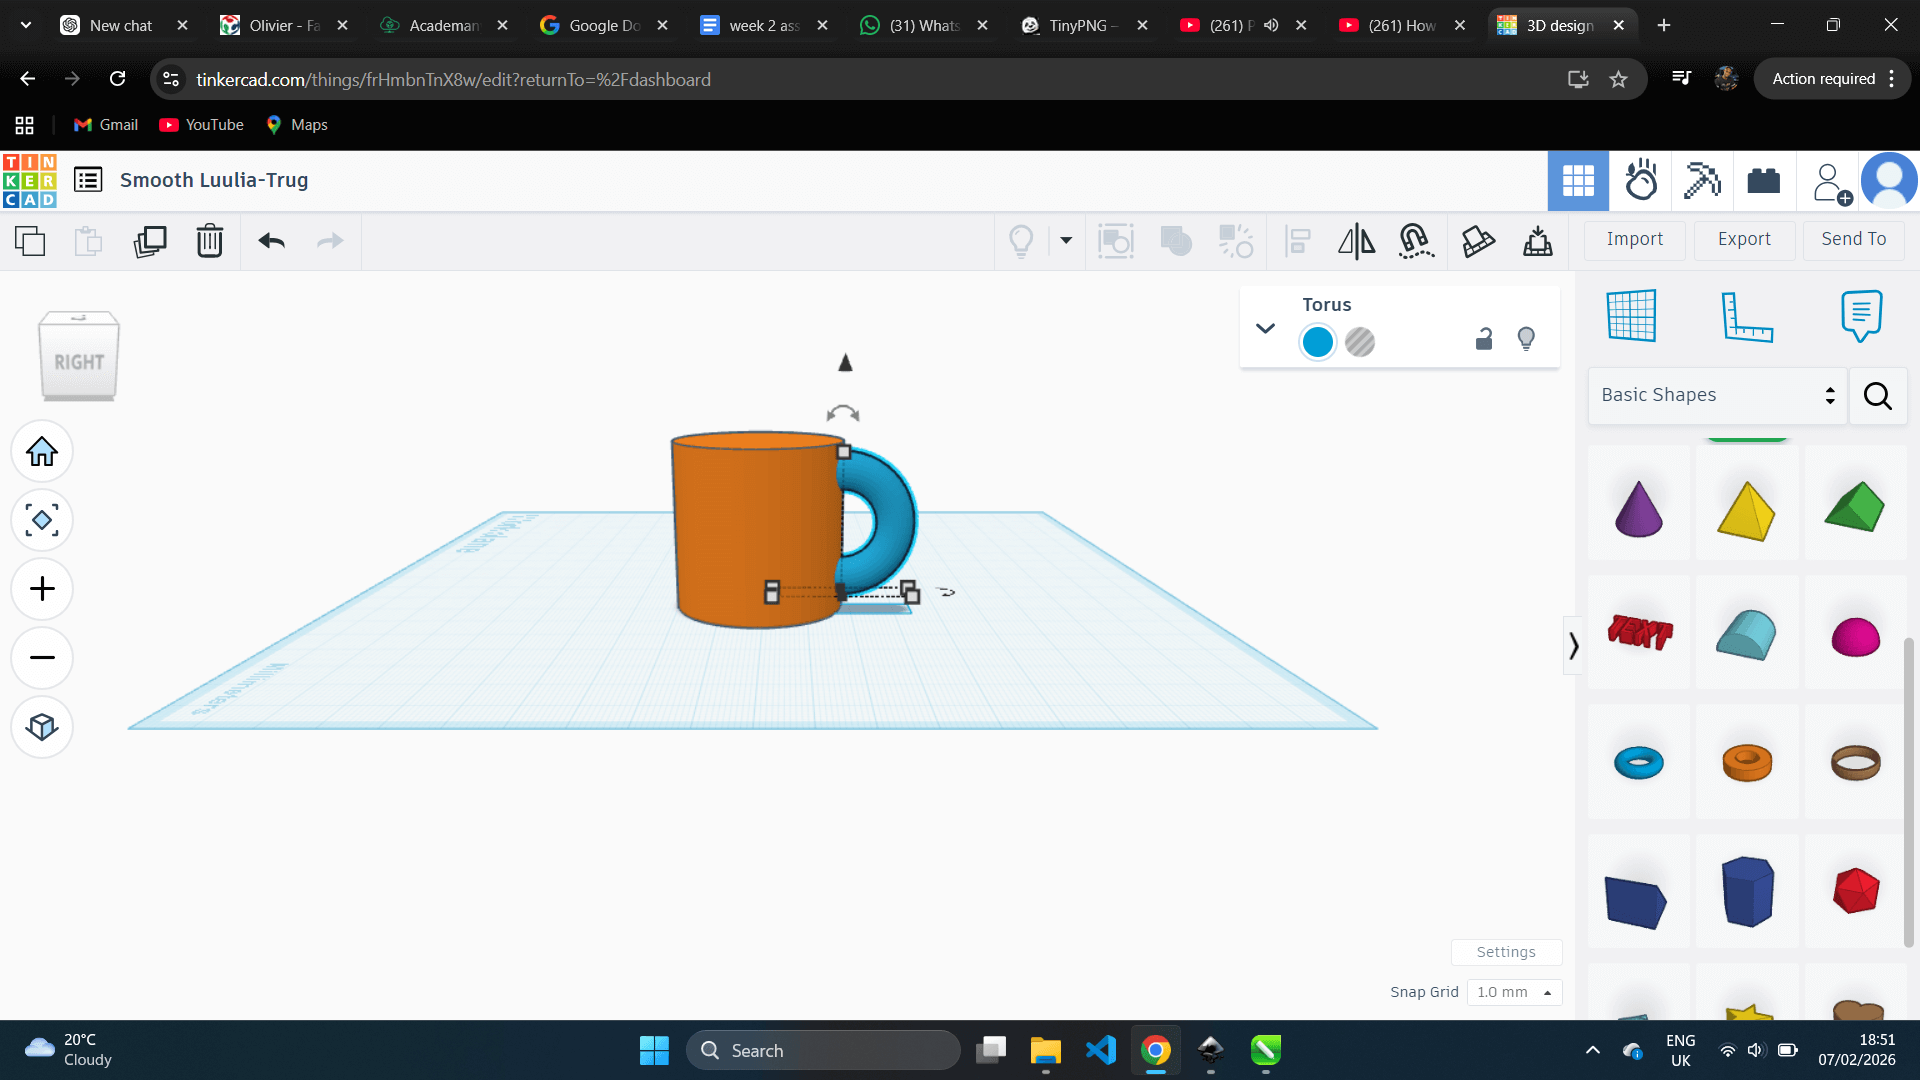The height and width of the screenshot is (1080, 1920).
Task: Click the Duplicate and repeat icon
Action: 150,241
